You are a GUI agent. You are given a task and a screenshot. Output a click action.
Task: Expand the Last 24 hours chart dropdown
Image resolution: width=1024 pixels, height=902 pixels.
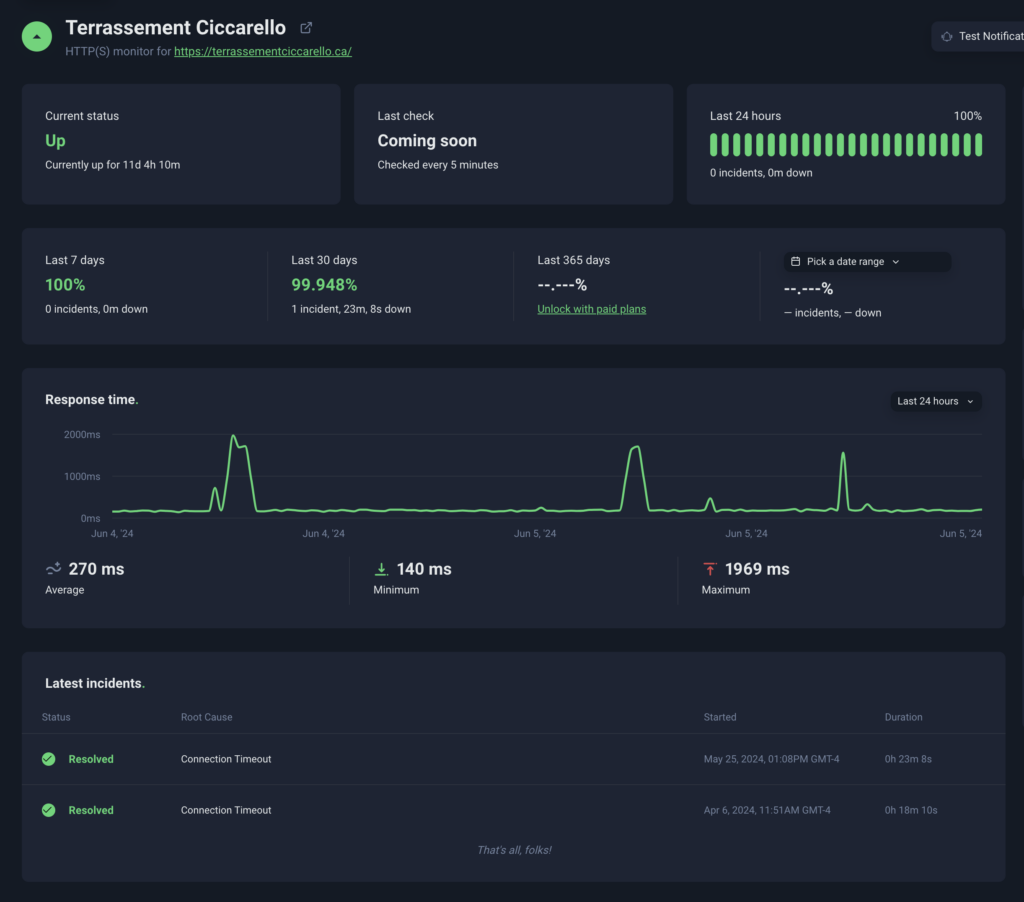pos(936,401)
